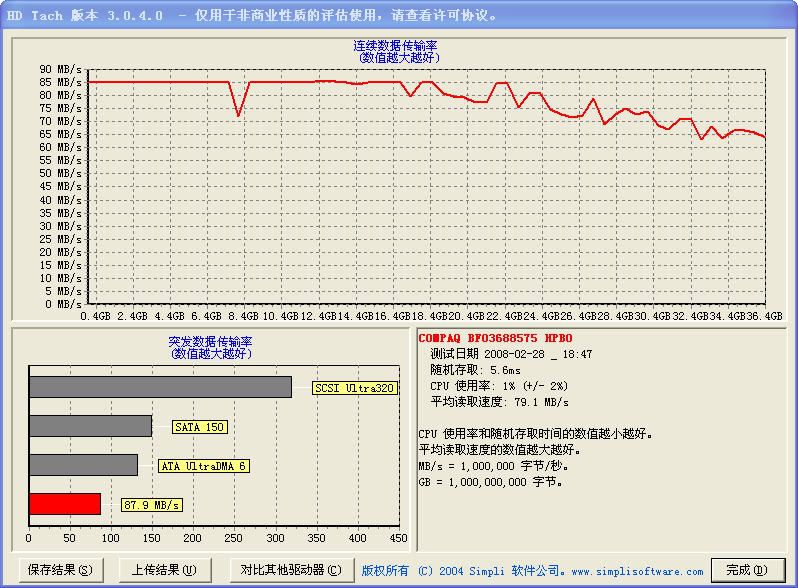Screen dimensions: 798x588
Task: Click the 保存结果(S) save results button
Action: (x=60, y=570)
